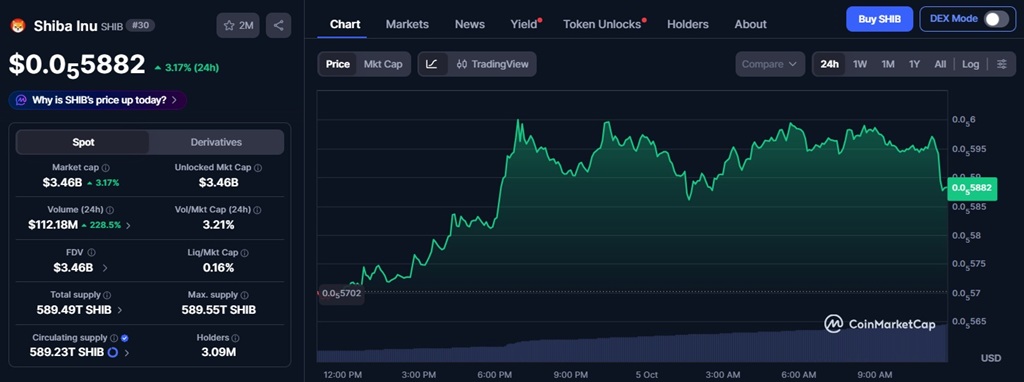Open the Chart tab

pos(345,24)
